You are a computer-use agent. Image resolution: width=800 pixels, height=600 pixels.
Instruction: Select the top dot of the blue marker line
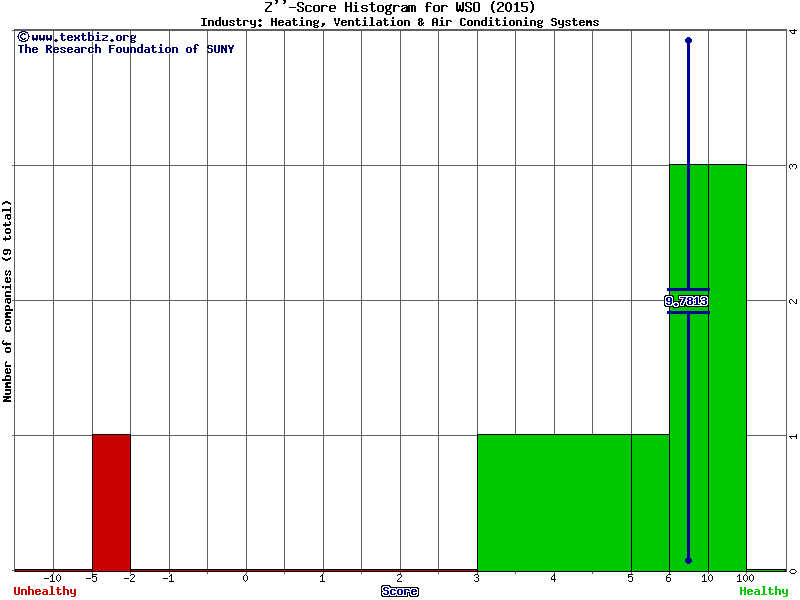coord(688,41)
